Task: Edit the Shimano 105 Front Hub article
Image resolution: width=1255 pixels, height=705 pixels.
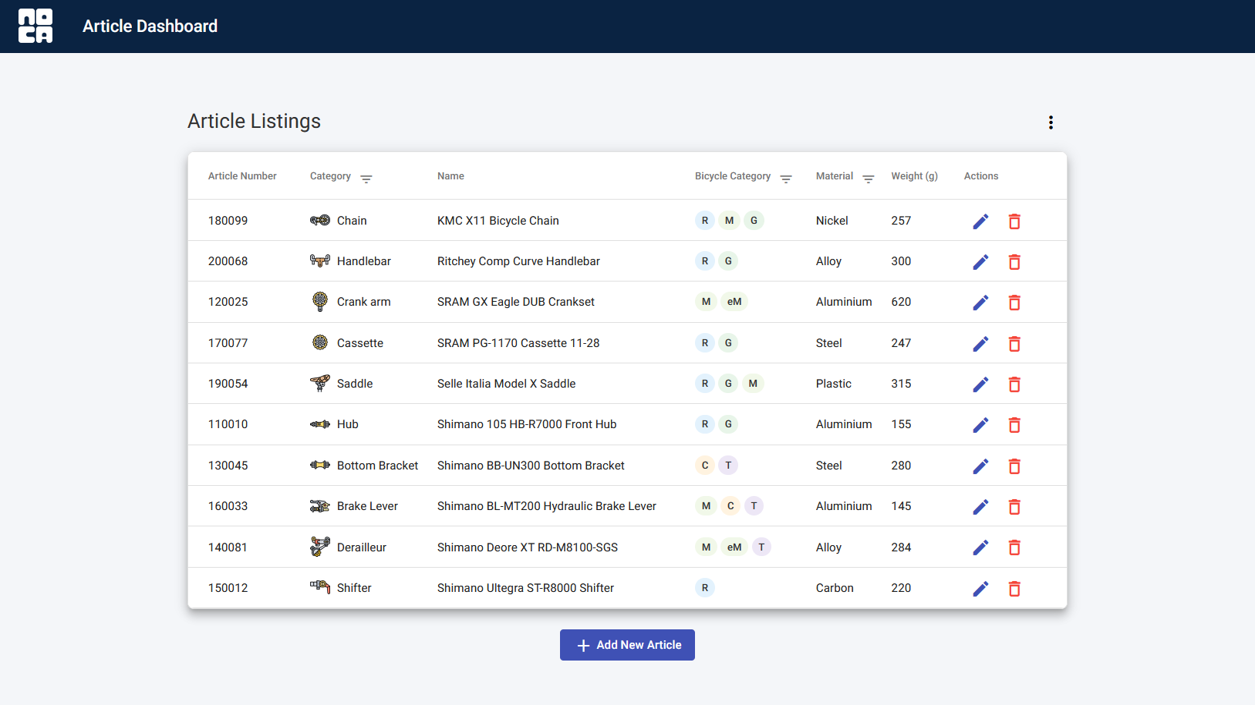Action: pyautogui.click(x=980, y=425)
